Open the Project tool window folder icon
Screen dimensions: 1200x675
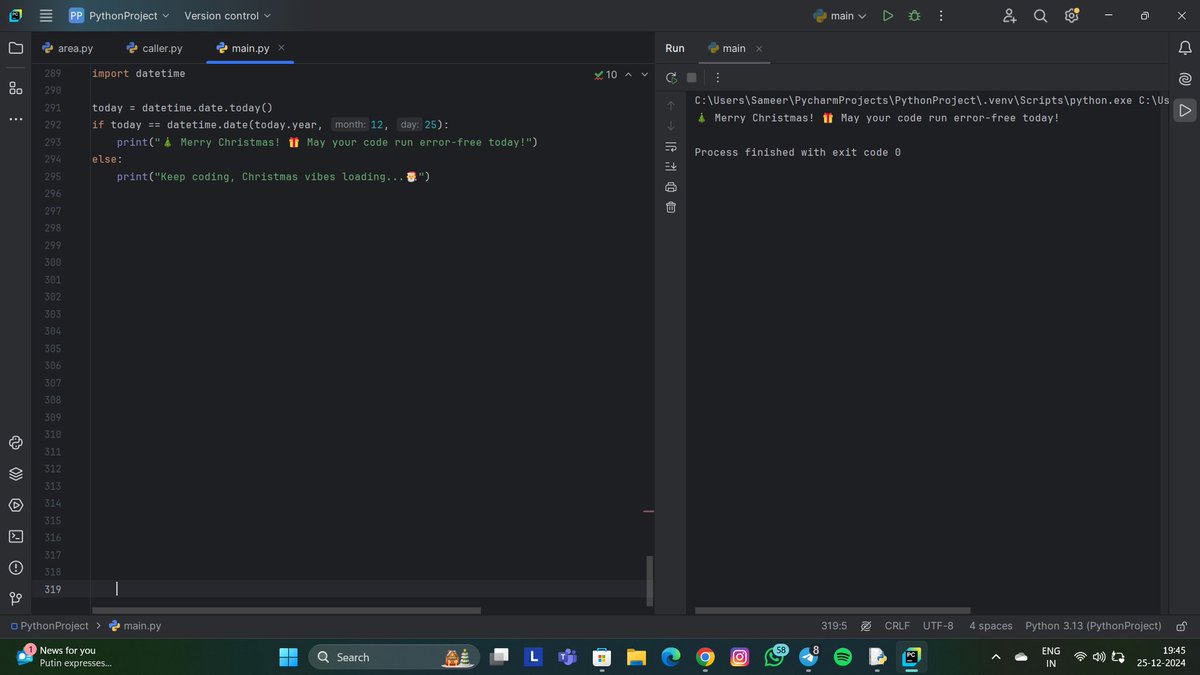tap(15, 48)
